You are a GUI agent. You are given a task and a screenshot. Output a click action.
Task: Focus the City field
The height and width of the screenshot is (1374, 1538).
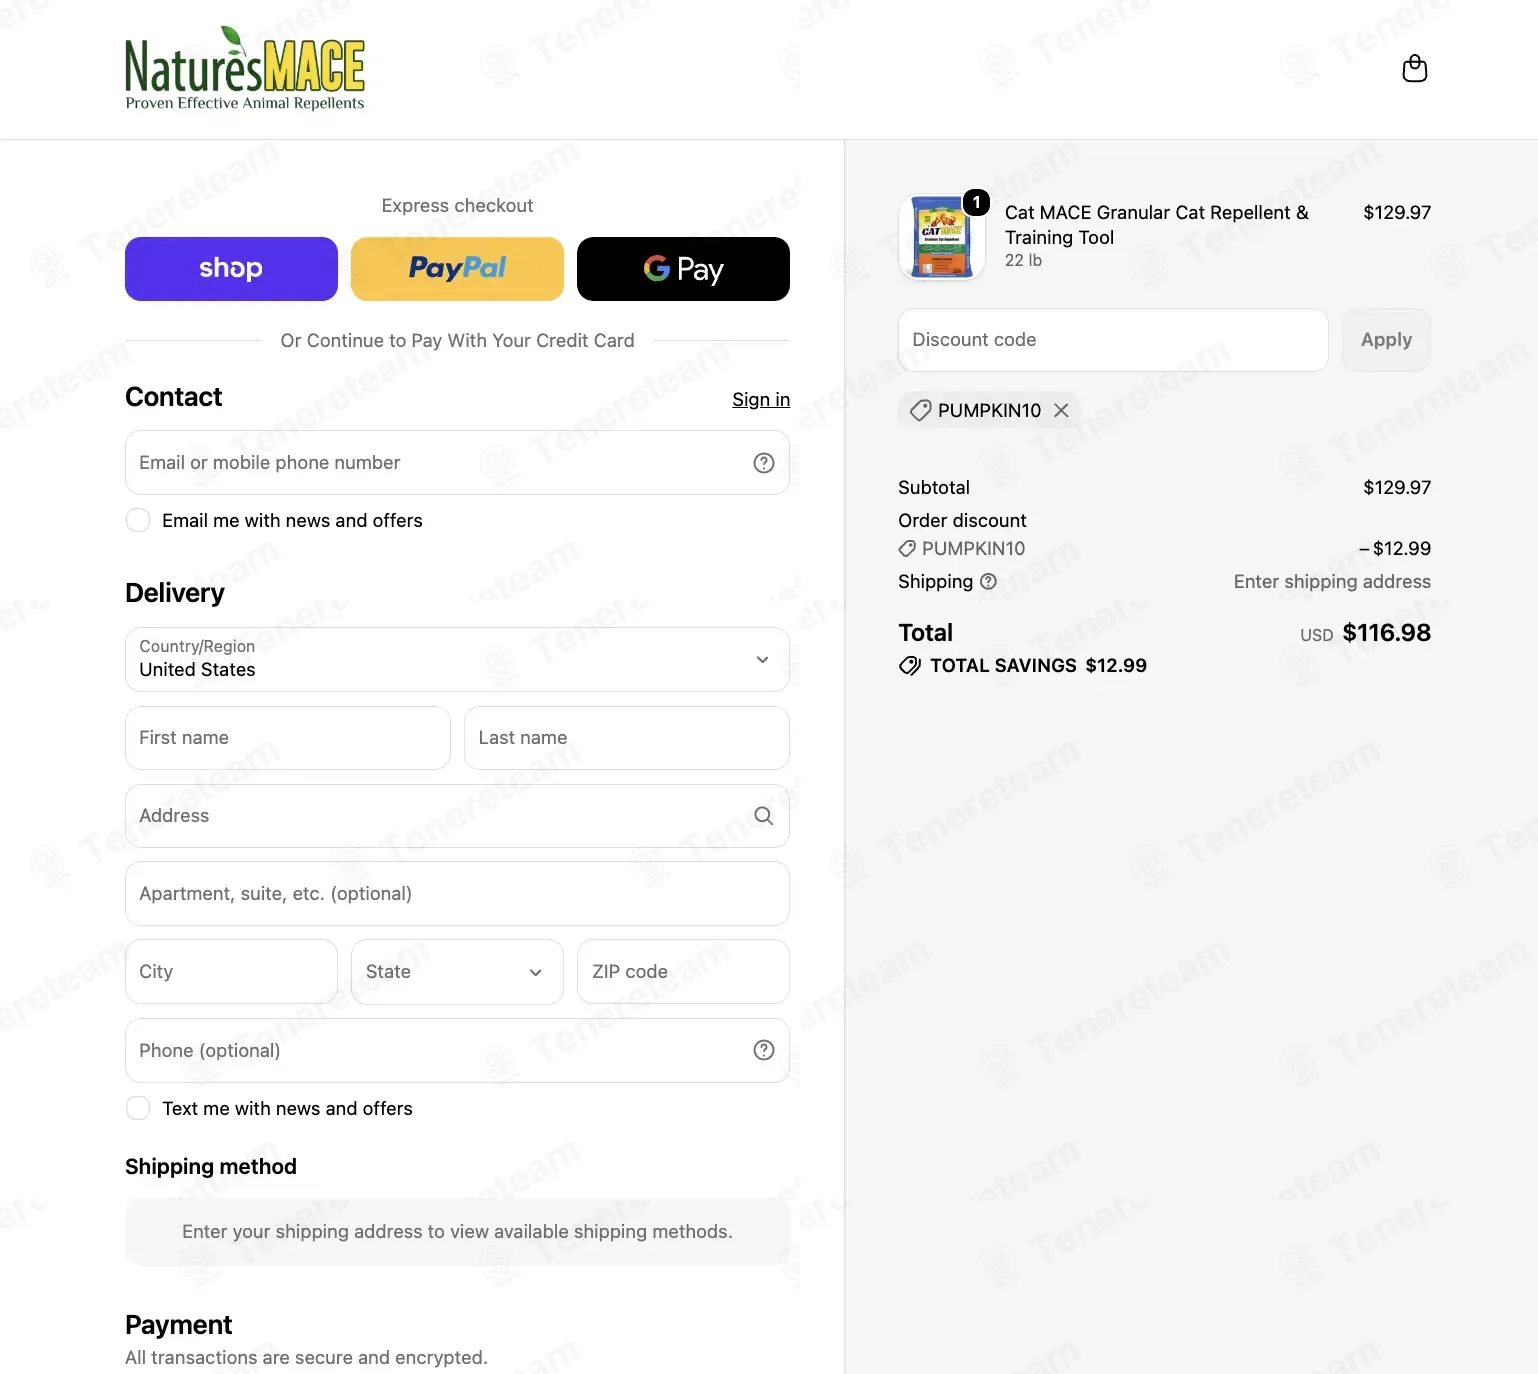(231, 971)
